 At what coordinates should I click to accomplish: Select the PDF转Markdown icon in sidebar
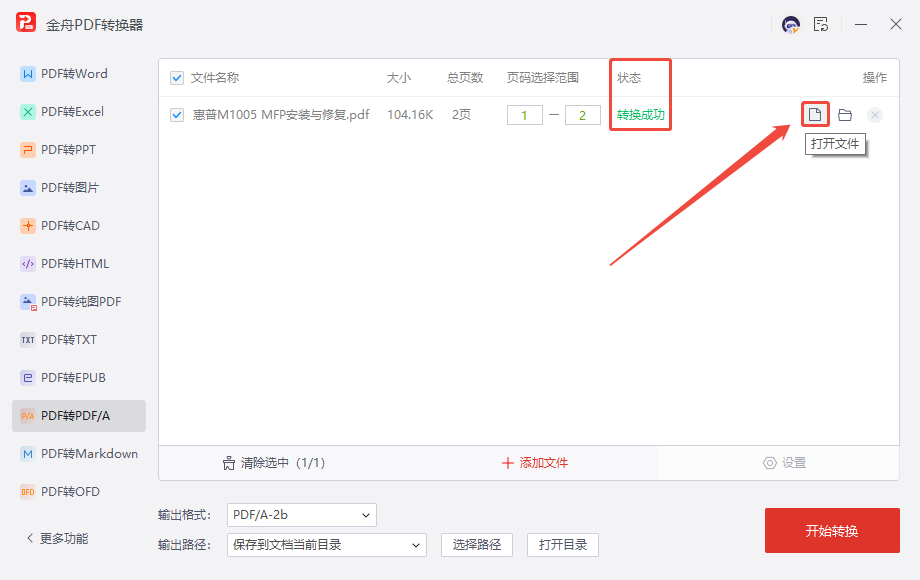(28, 454)
